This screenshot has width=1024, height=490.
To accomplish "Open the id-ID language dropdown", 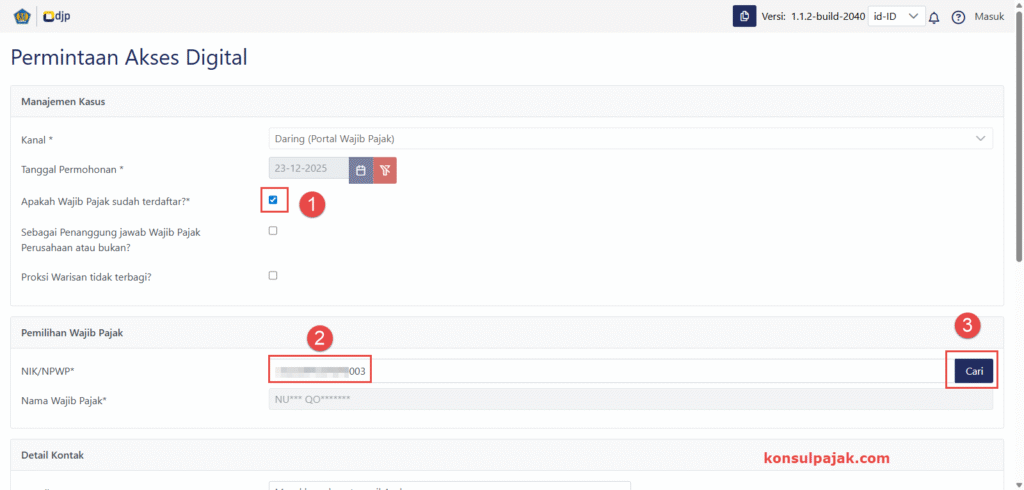I will click(x=896, y=16).
